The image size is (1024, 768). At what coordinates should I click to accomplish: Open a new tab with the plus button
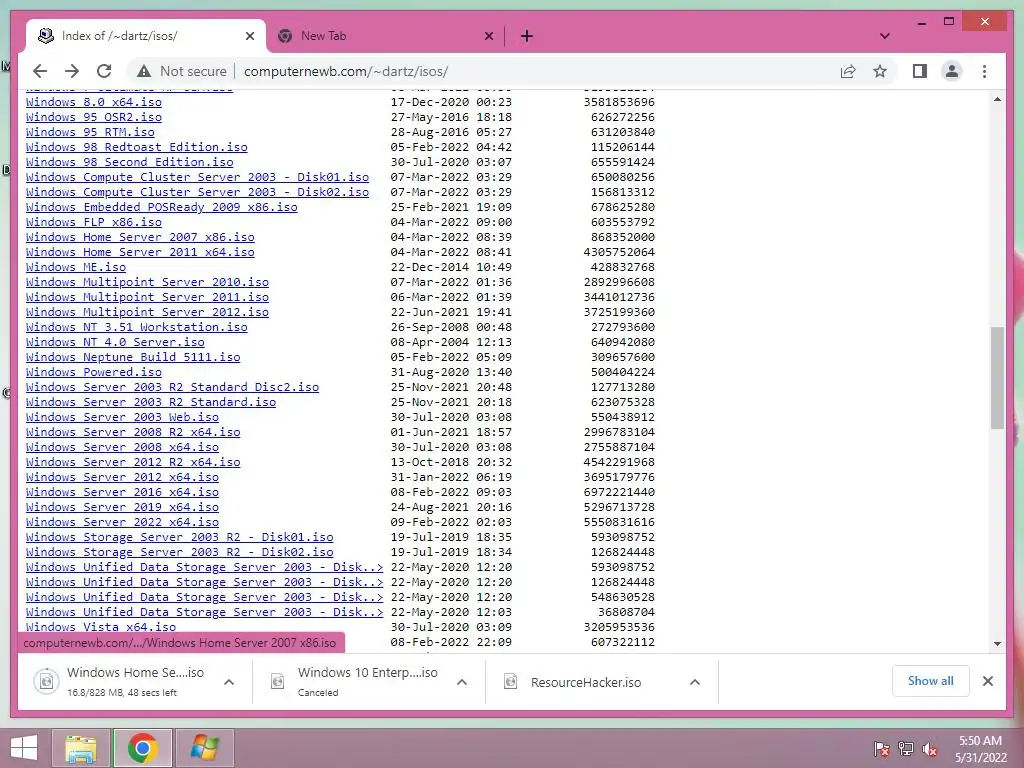pyautogui.click(x=527, y=36)
